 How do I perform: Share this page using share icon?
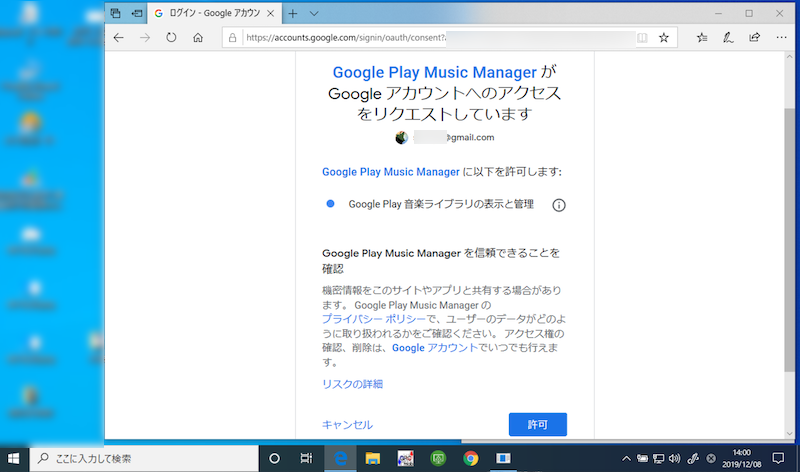coord(755,38)
